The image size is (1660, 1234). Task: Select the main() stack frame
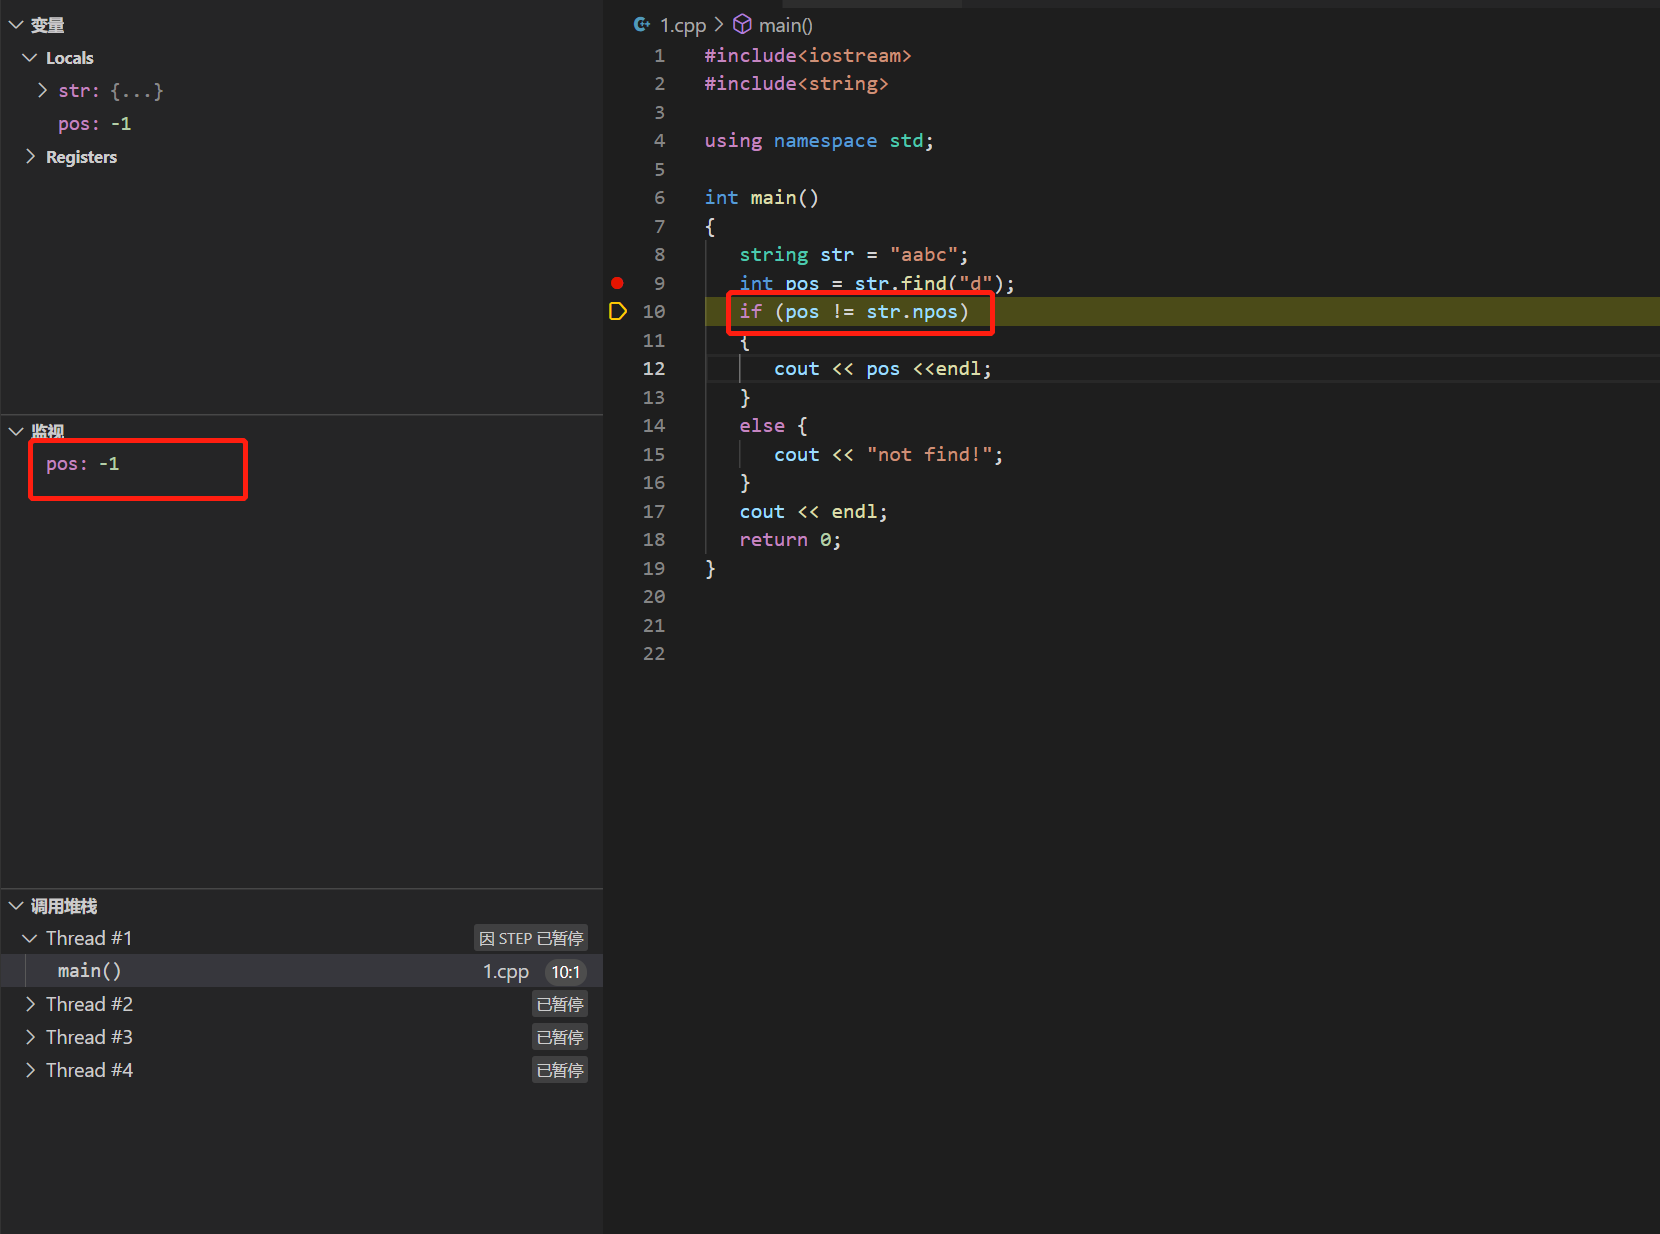pos(89,970)
